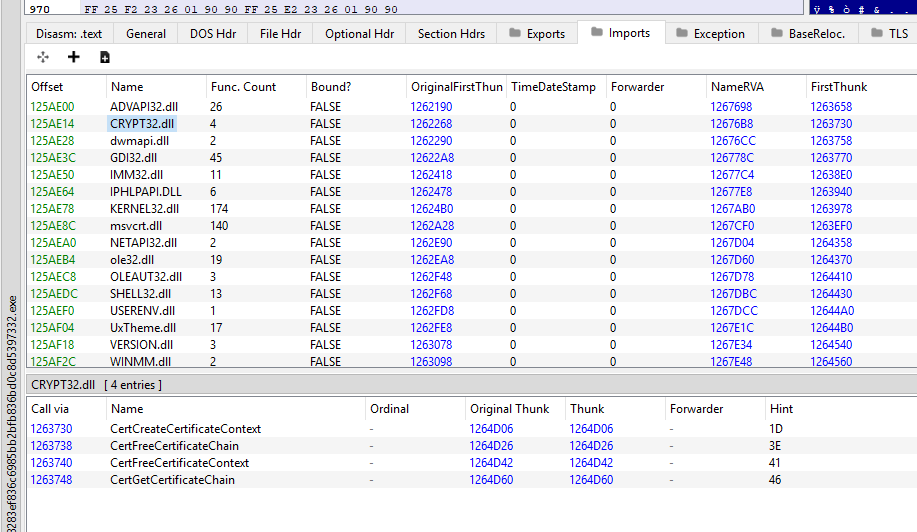
Task: Select the IPHLPAPI.DLL import entry
Action: pyautogui.click(x=471, y=192)
